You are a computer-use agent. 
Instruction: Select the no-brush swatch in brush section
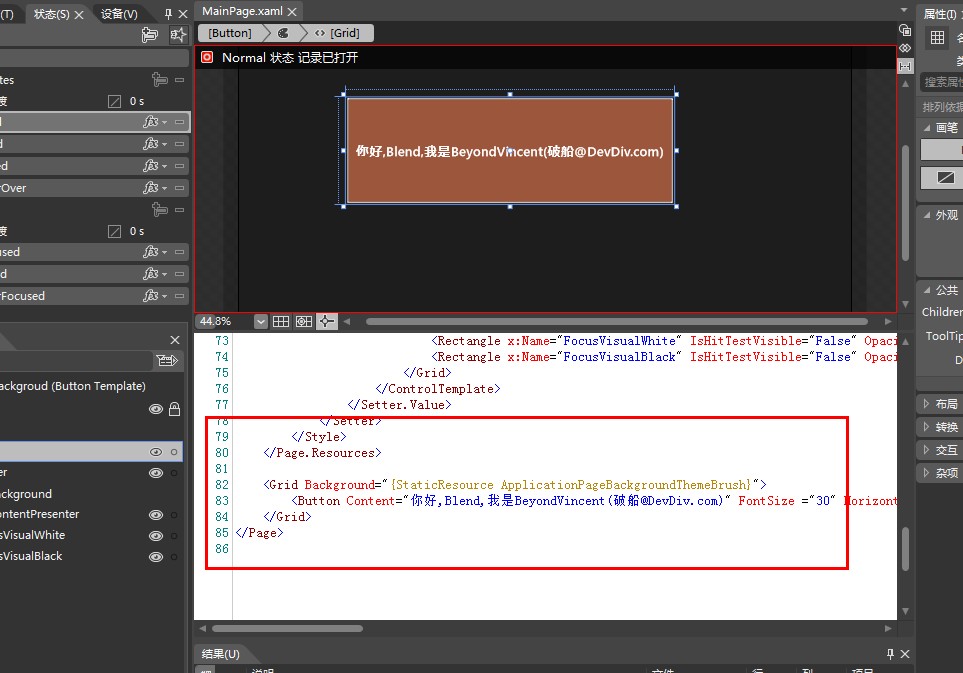coord(945,178)
